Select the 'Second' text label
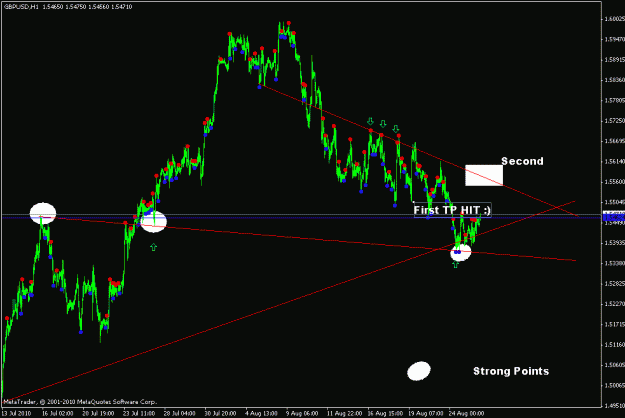The width and height of the screenshot is (625, 418). pyautogui.click(x=522, y=161)
